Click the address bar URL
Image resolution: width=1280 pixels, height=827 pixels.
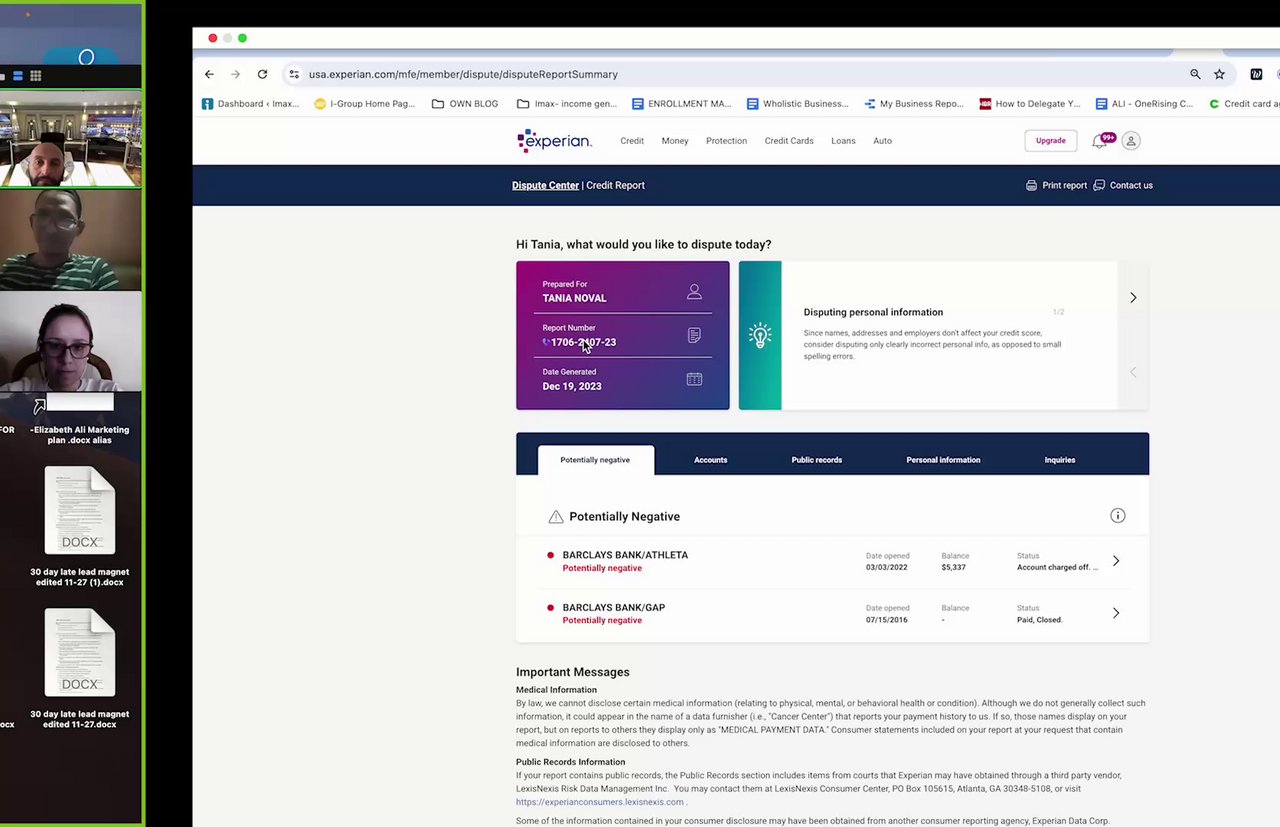[x=463, y=74]
